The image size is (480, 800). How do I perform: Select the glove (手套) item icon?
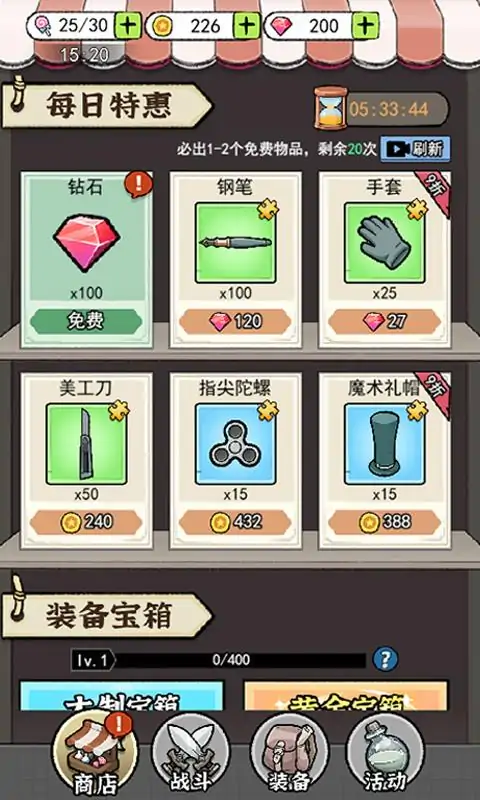[x=385, y=242]
